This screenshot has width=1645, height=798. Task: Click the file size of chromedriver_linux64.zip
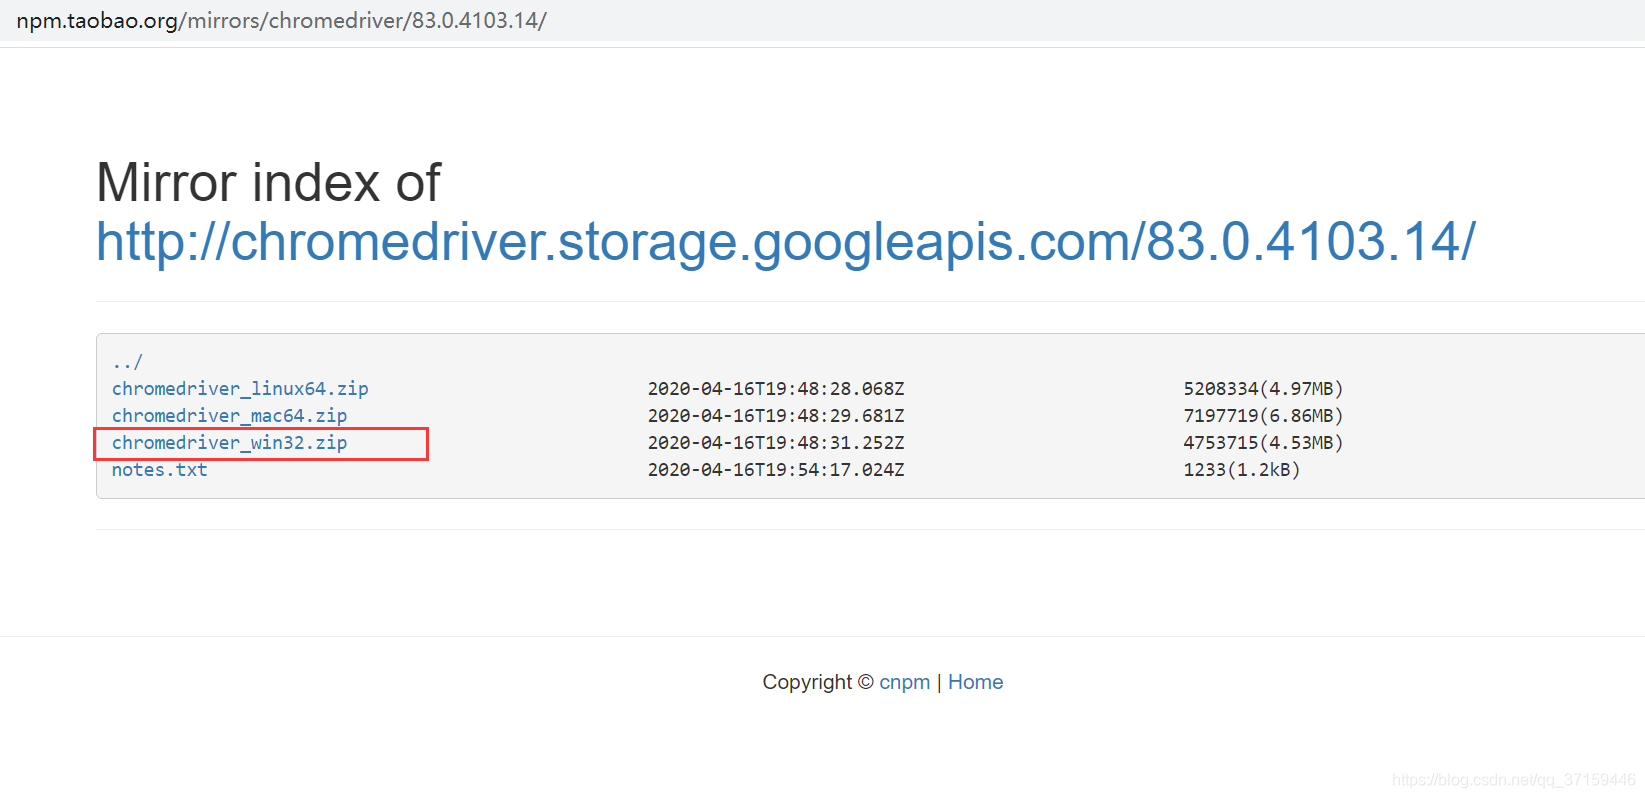pyautogui.click(x=1263, y=389)
